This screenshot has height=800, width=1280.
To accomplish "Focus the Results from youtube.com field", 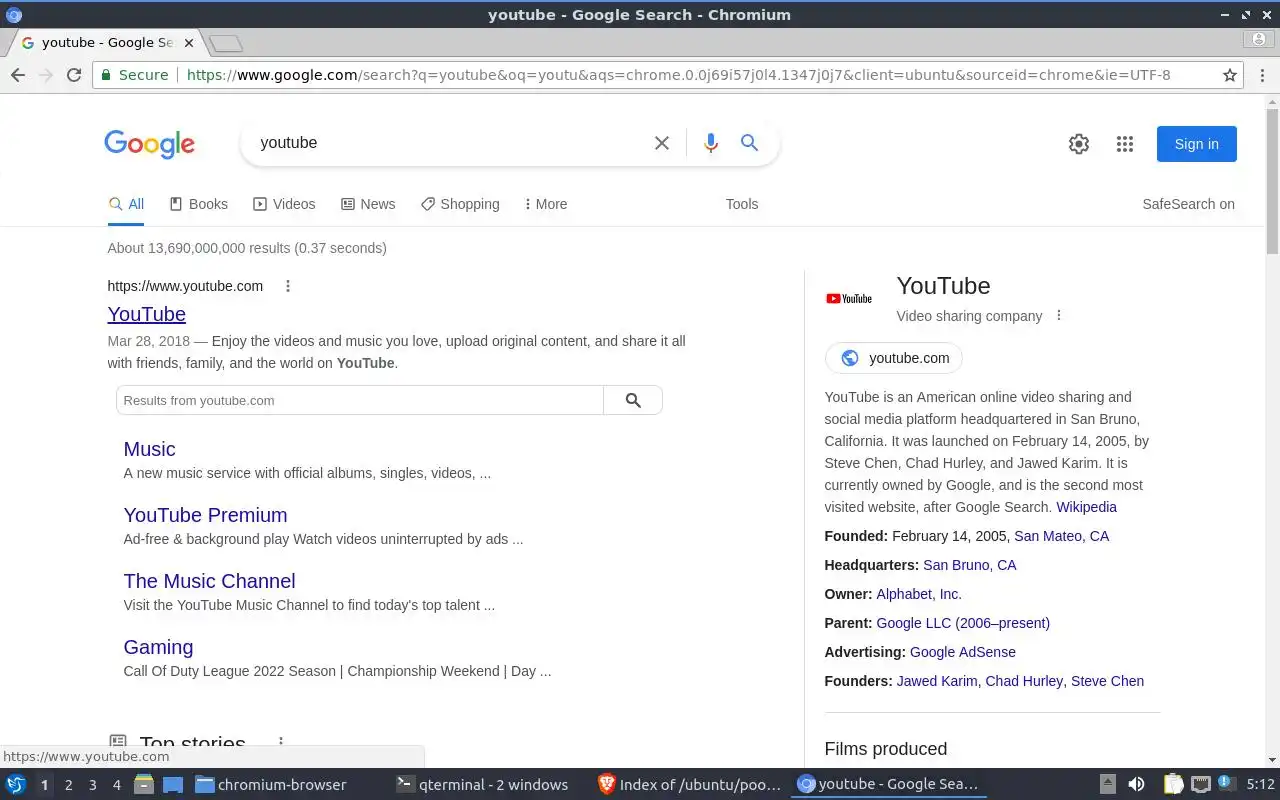I will point(360,401).
